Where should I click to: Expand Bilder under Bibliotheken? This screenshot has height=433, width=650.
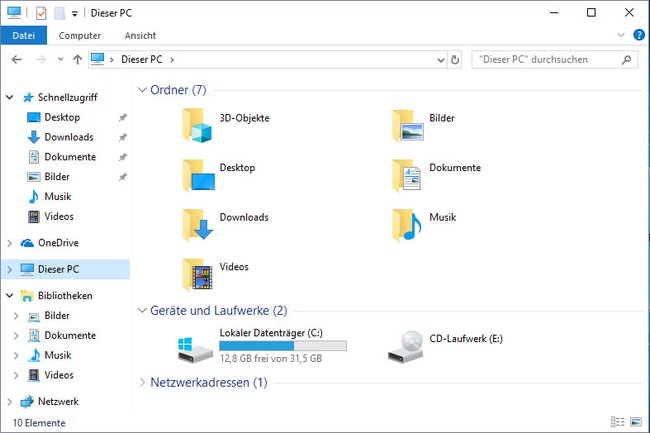(x=16, y=316)
